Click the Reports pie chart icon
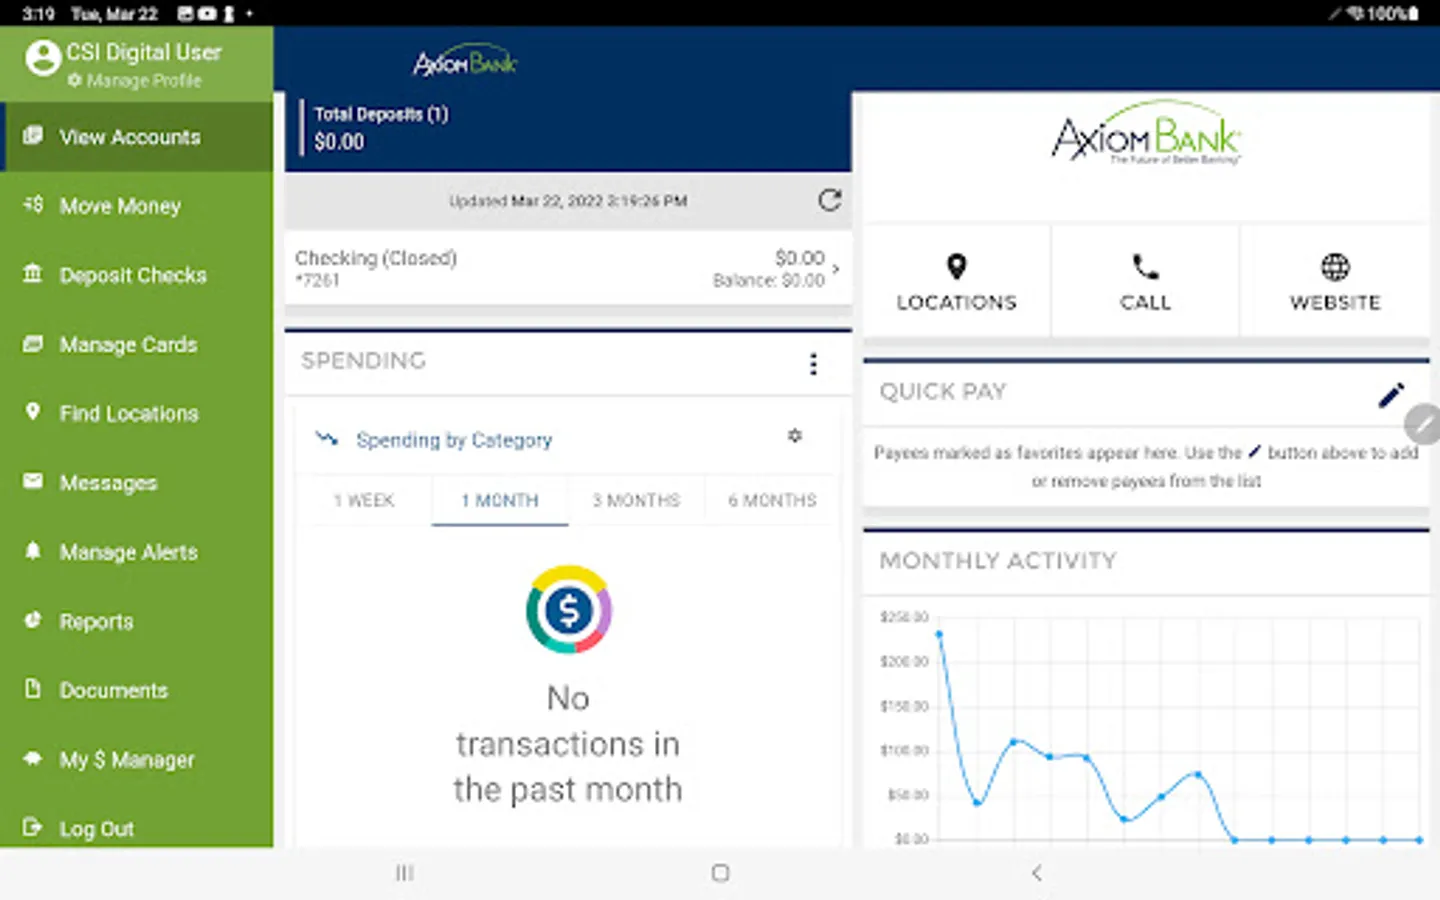The height and width of the screenshot is (900, 1440). coord(33,619)
